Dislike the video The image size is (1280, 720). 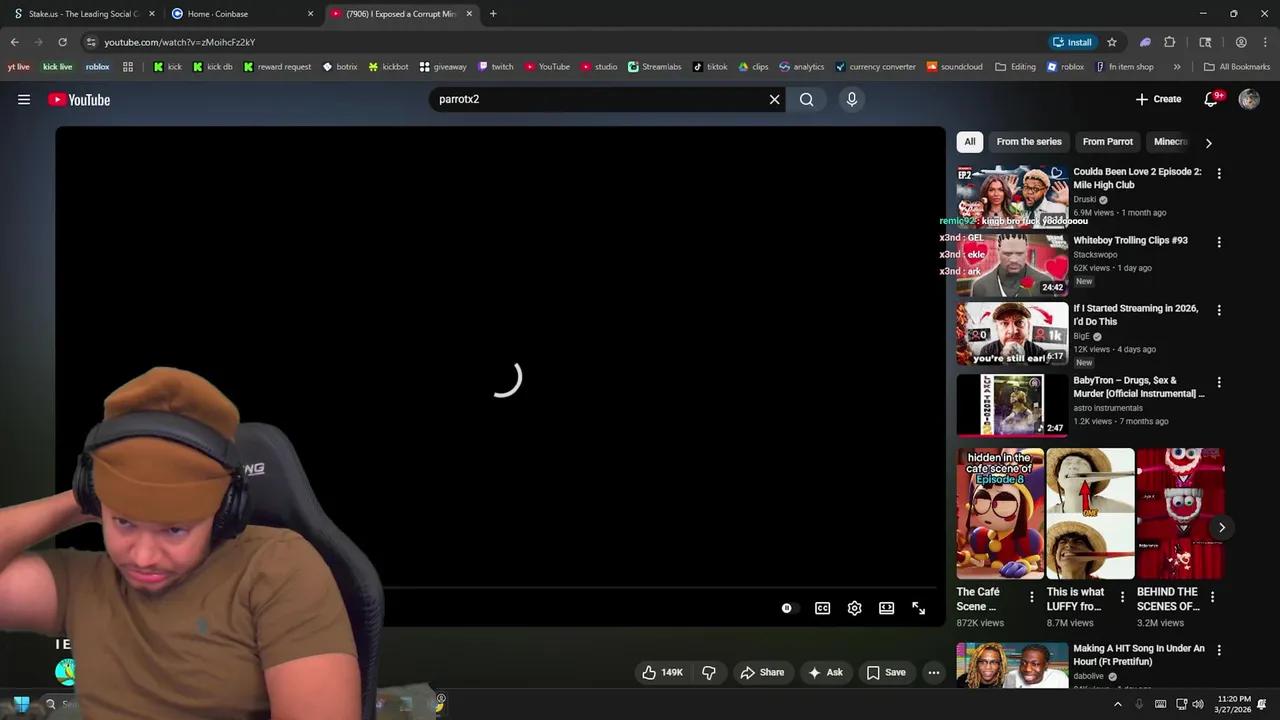click(709, 672)
